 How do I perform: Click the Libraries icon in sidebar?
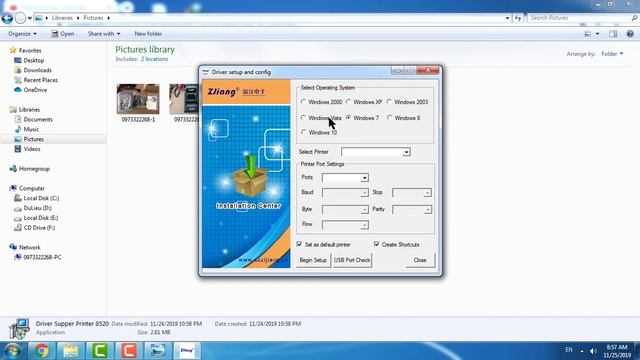(13, 109)
